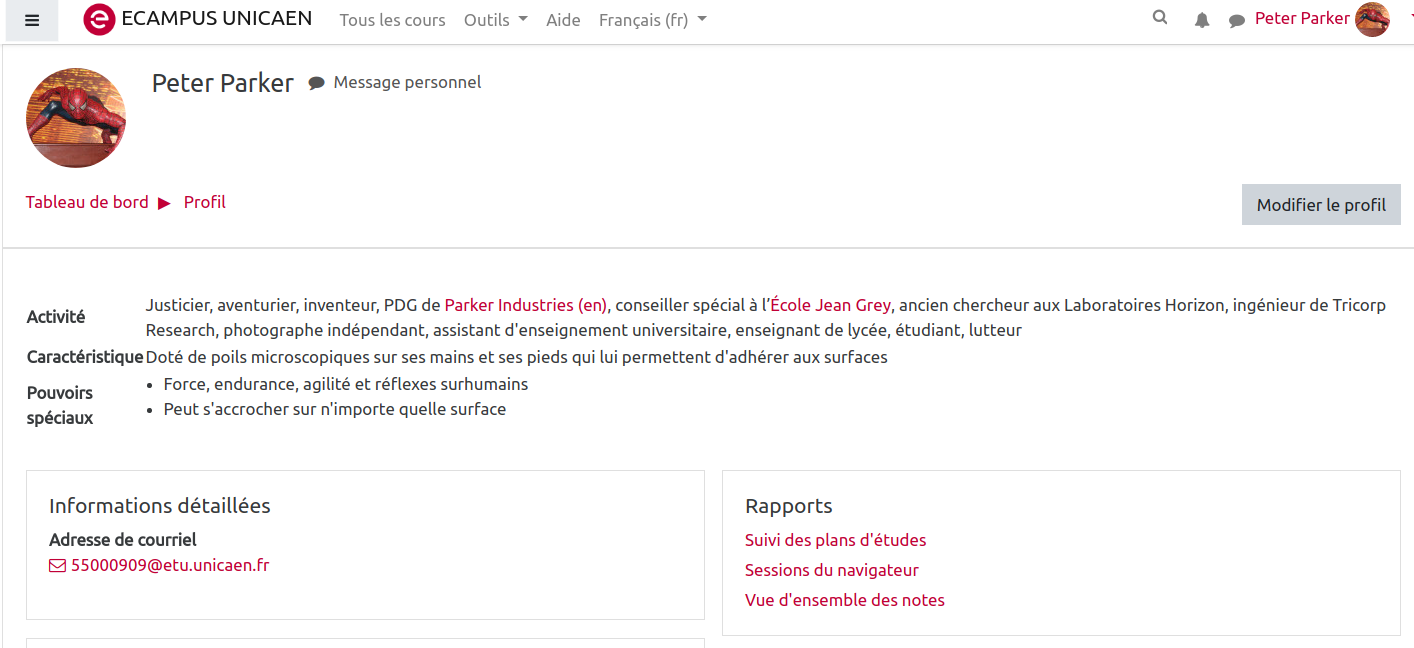Click the speech bubble beside Message personnel
The height and width of the screenshot is (648, 1414).
click(x=317, y=83)
